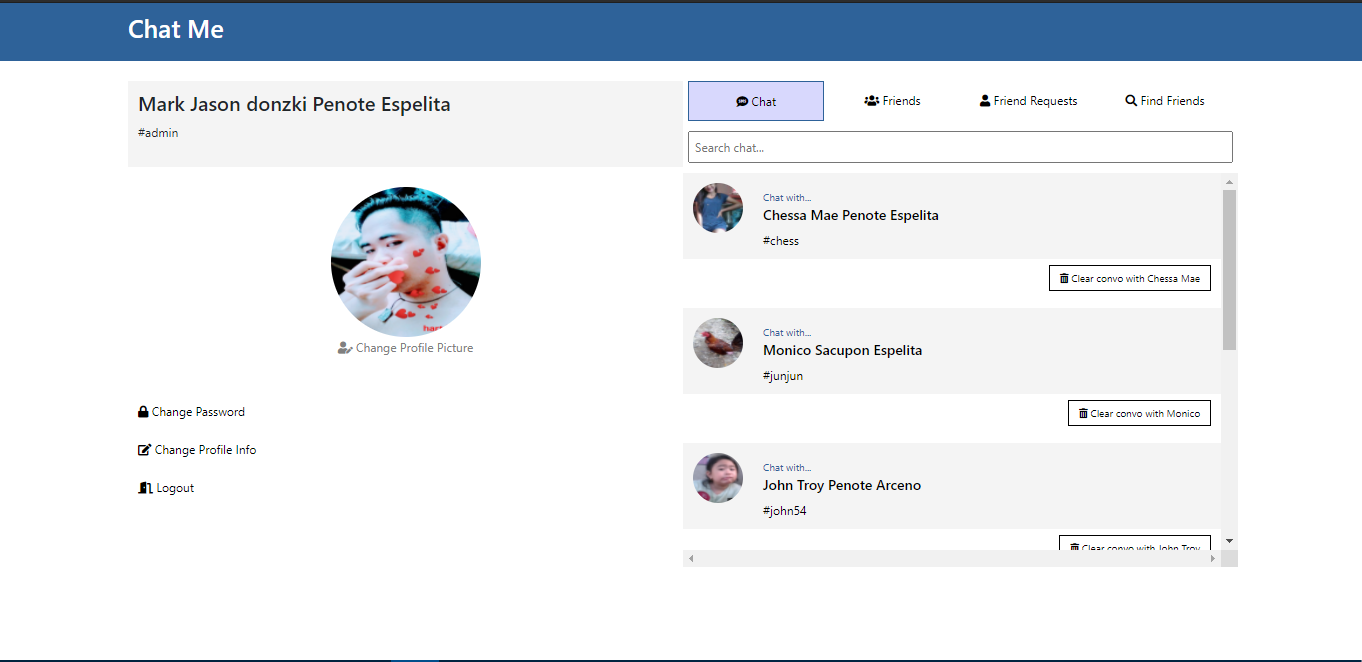The height and width of the screenshot is (662, 1362).
Task: Click the trash icon for Monico convo
Action: click(x=1083, y=413)
